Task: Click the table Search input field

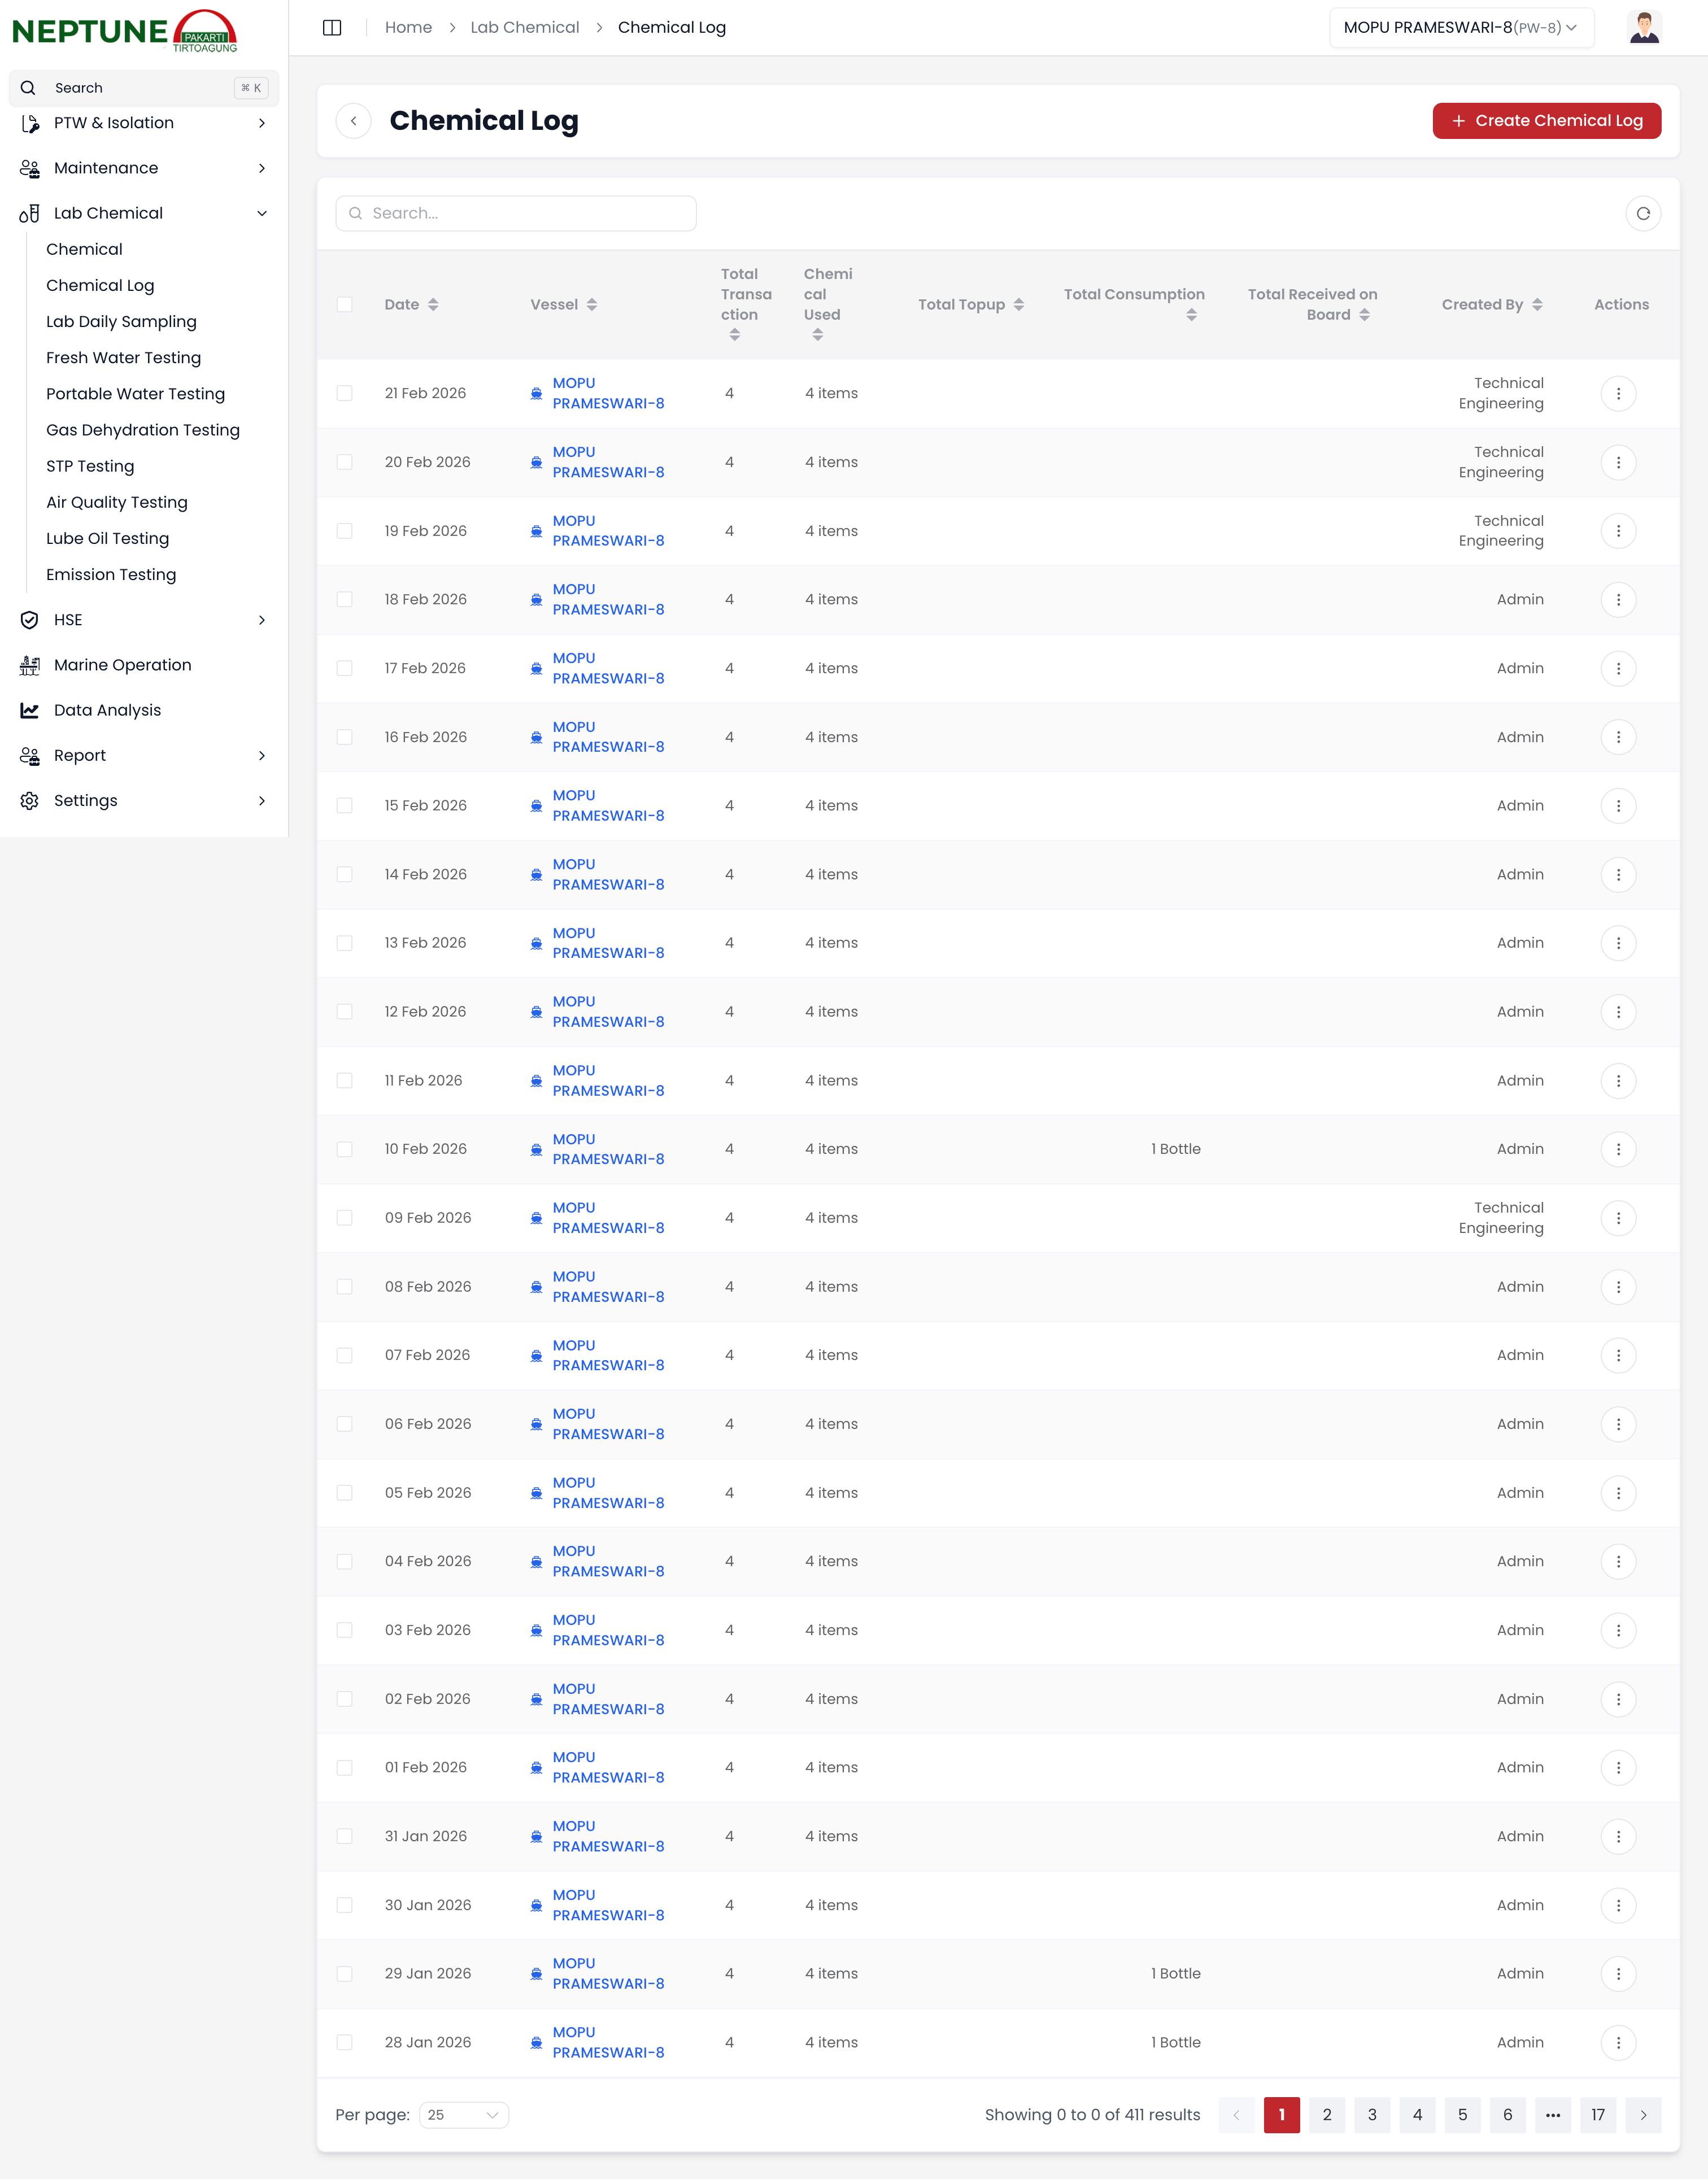Action: point(516,213)
